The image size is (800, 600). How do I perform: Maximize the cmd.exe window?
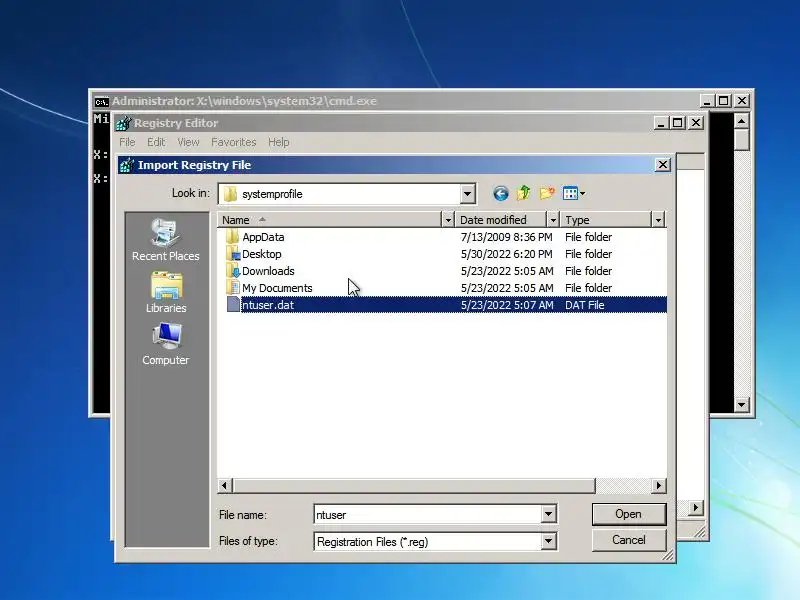tap(723, 101)
